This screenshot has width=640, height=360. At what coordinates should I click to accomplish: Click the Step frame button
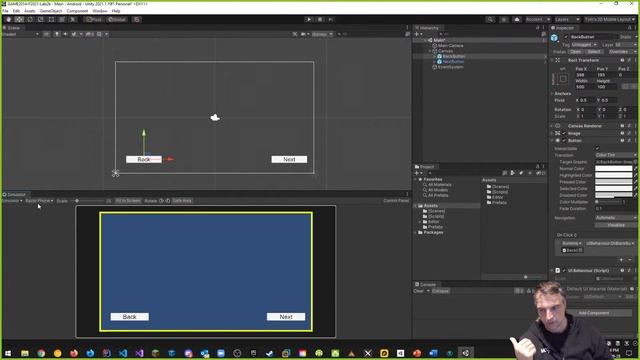[331, 20]
